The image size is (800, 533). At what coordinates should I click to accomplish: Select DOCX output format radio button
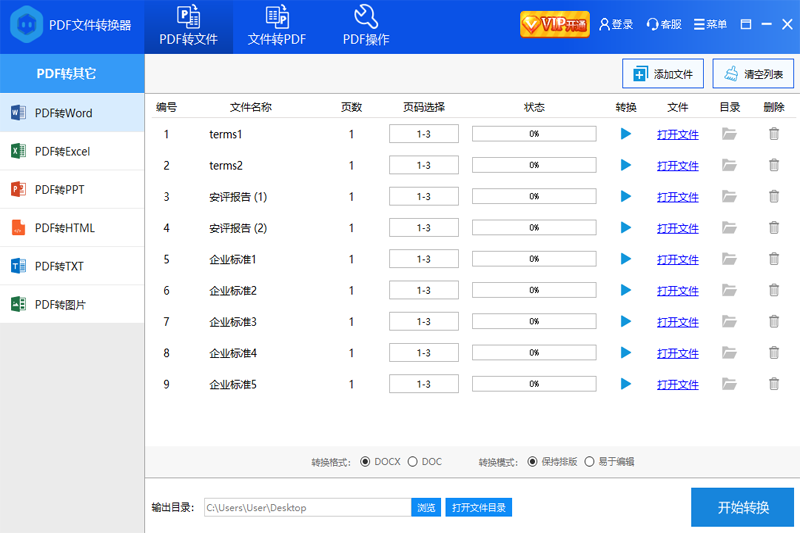pyautogui.click(x=365, y=462)
